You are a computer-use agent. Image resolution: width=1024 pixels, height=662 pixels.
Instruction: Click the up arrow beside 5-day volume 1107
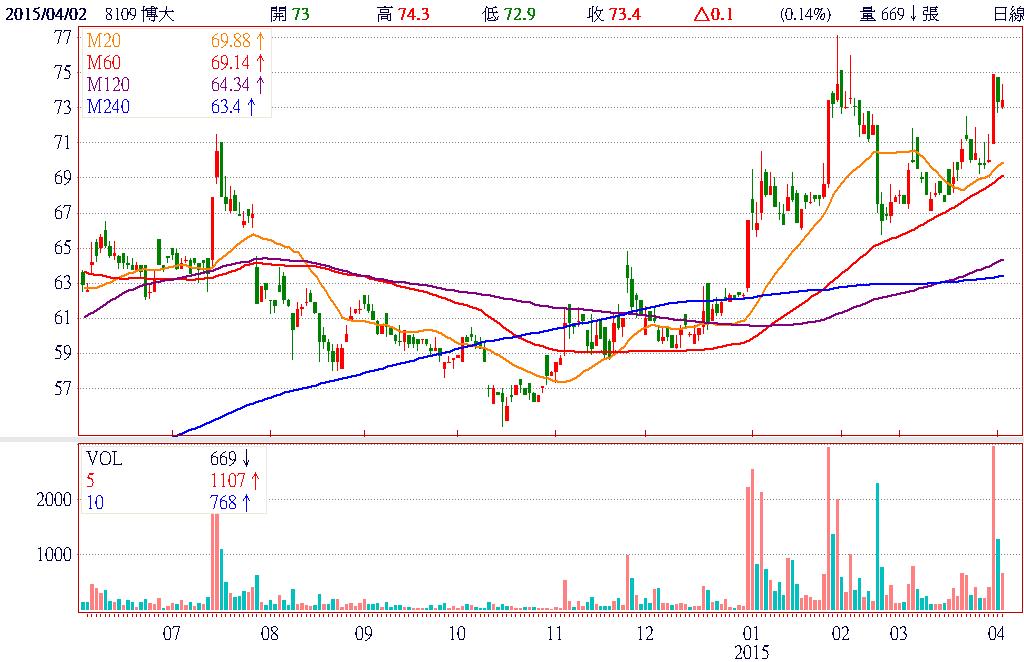tap(252, 481)
